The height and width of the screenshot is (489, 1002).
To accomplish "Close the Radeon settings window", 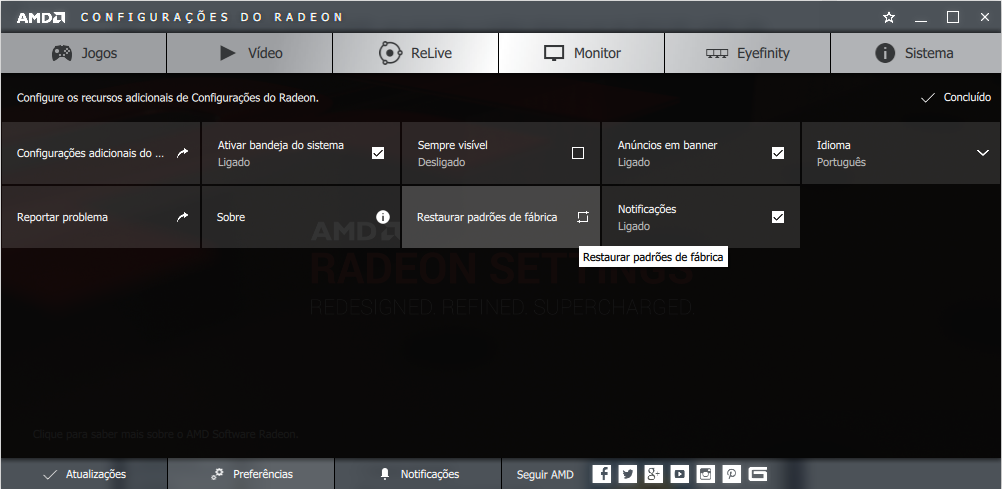I will pyautogui.click(x=985, y=17).
